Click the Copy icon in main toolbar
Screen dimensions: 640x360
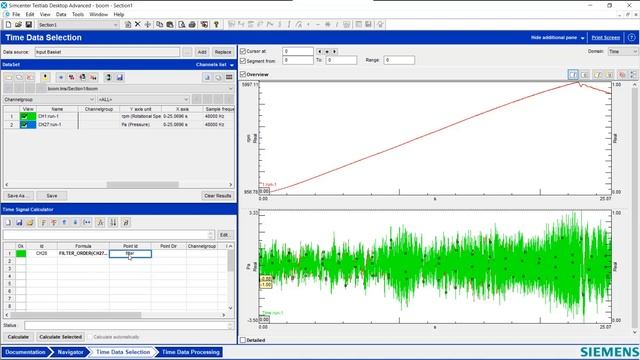160,24
